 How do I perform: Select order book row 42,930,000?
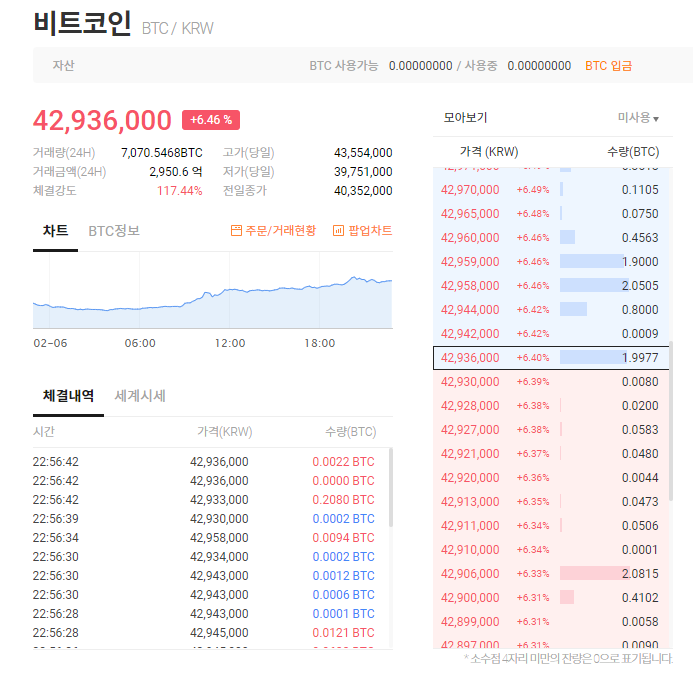pos(550,381)
